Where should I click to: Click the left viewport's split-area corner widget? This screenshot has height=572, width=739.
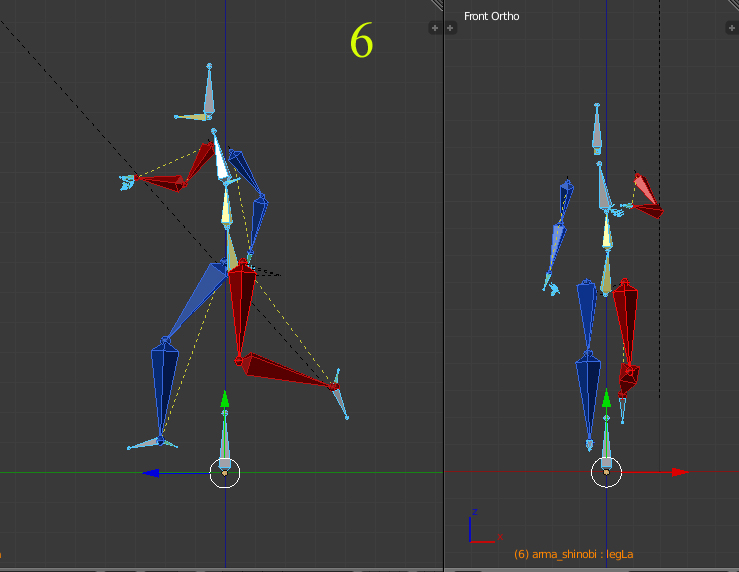pyautogui.click(x=437, y=5)
